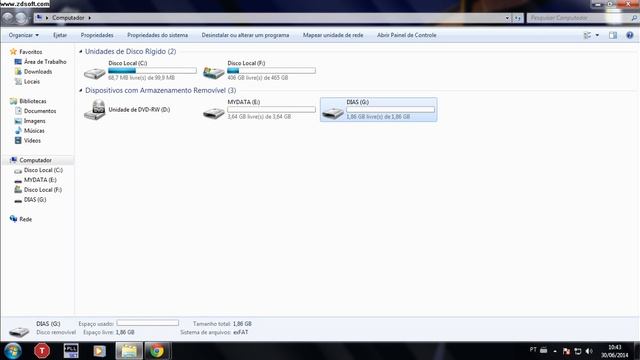Collapse Dispositivos com Armazenamento Removível group
The width and height of the screenshot is (640, 360).
pyautogui.click(x=81, y=90)
